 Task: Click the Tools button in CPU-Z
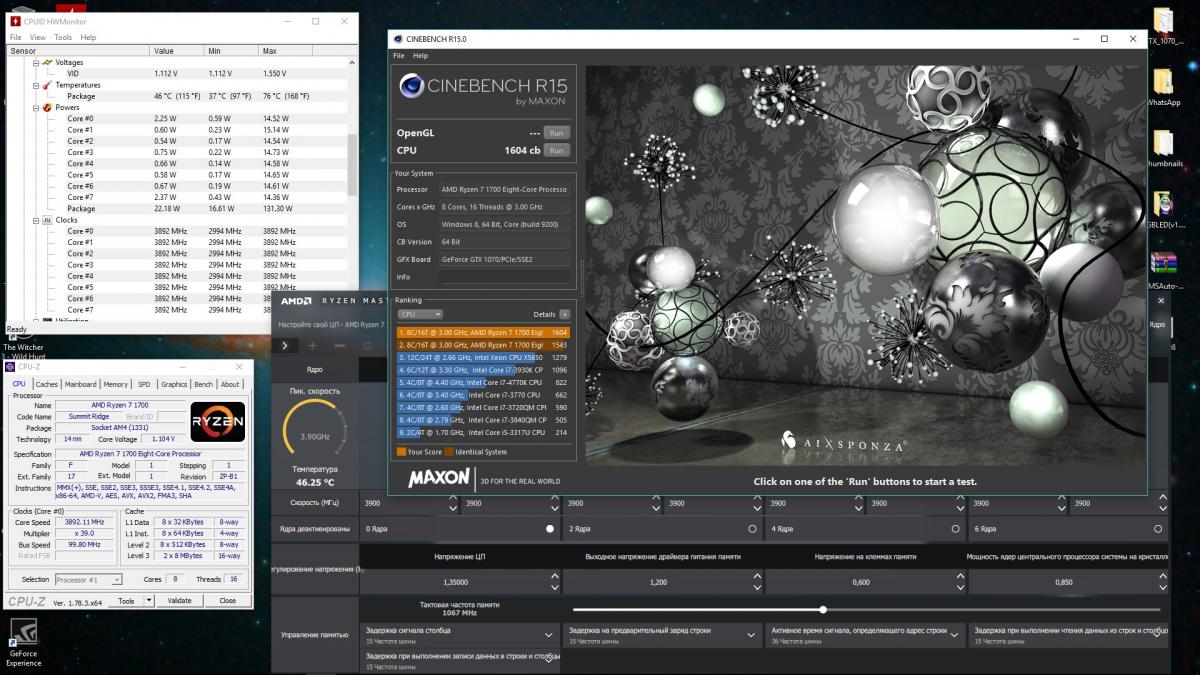coord(126,601)
